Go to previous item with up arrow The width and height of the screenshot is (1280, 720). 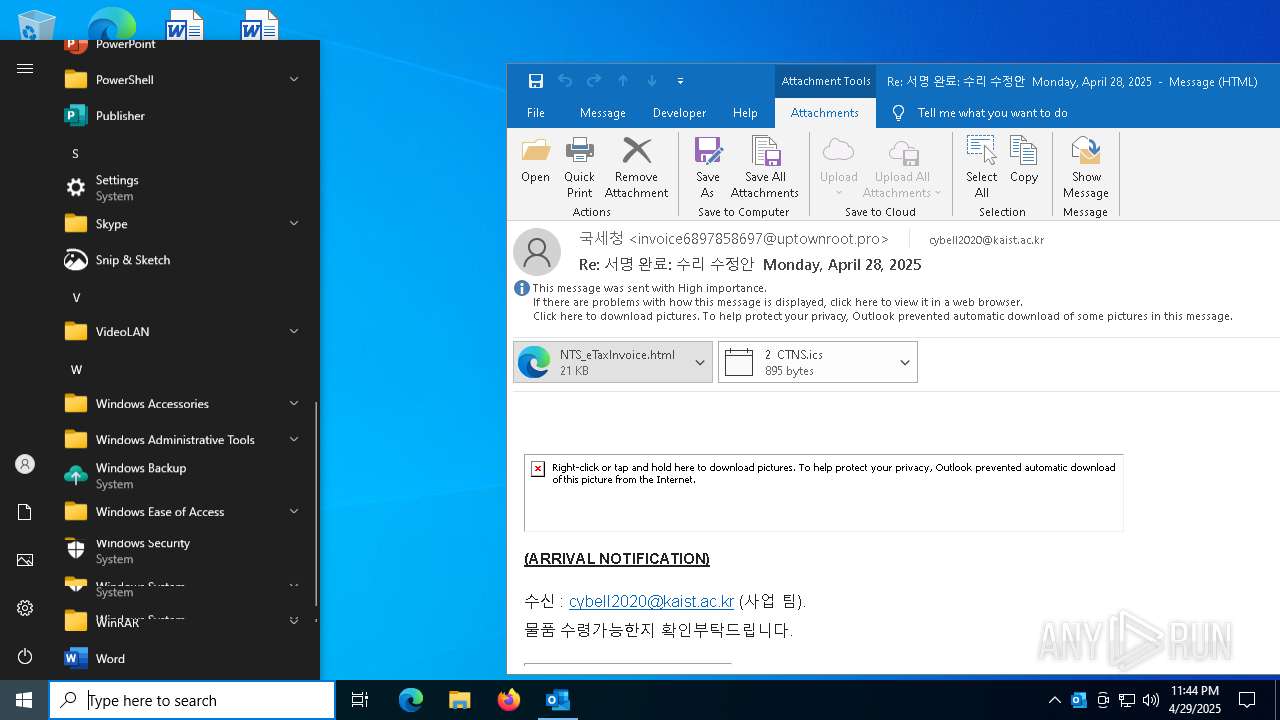[x=623, y=81]
